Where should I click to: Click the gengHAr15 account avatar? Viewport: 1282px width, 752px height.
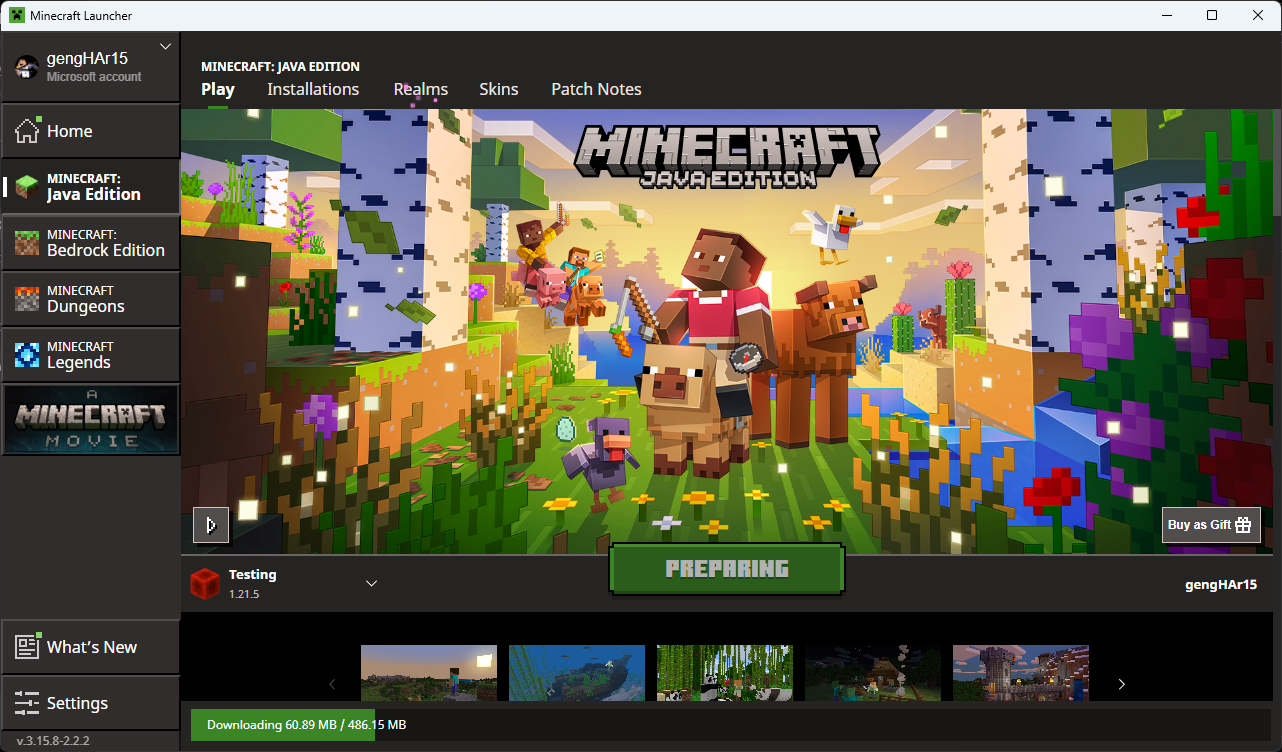pyautogui.click(x=26, y=66)
